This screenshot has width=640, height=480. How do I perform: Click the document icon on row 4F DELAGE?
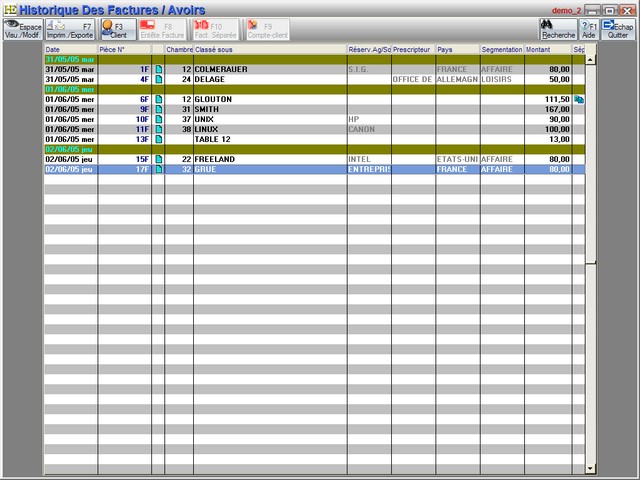click(158, 79)
